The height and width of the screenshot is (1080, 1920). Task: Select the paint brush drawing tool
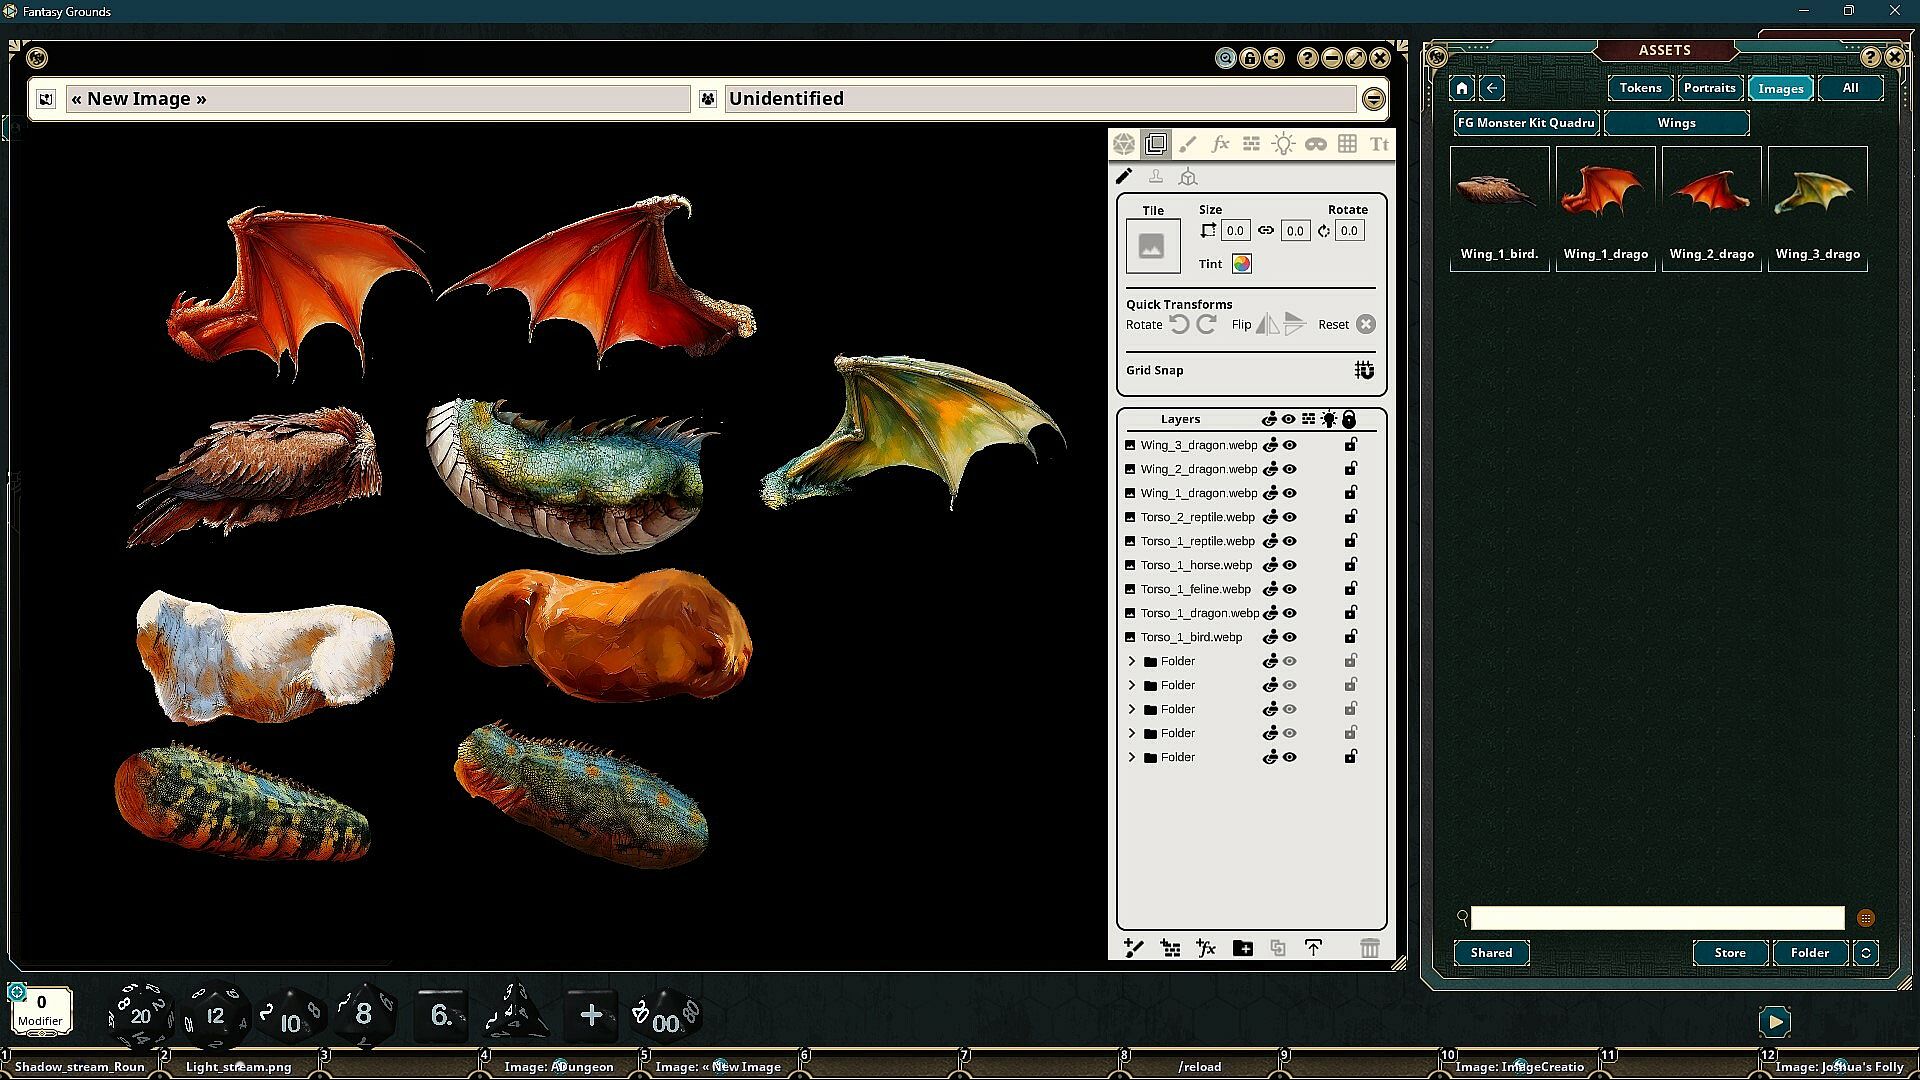[x=1187, y=145]
